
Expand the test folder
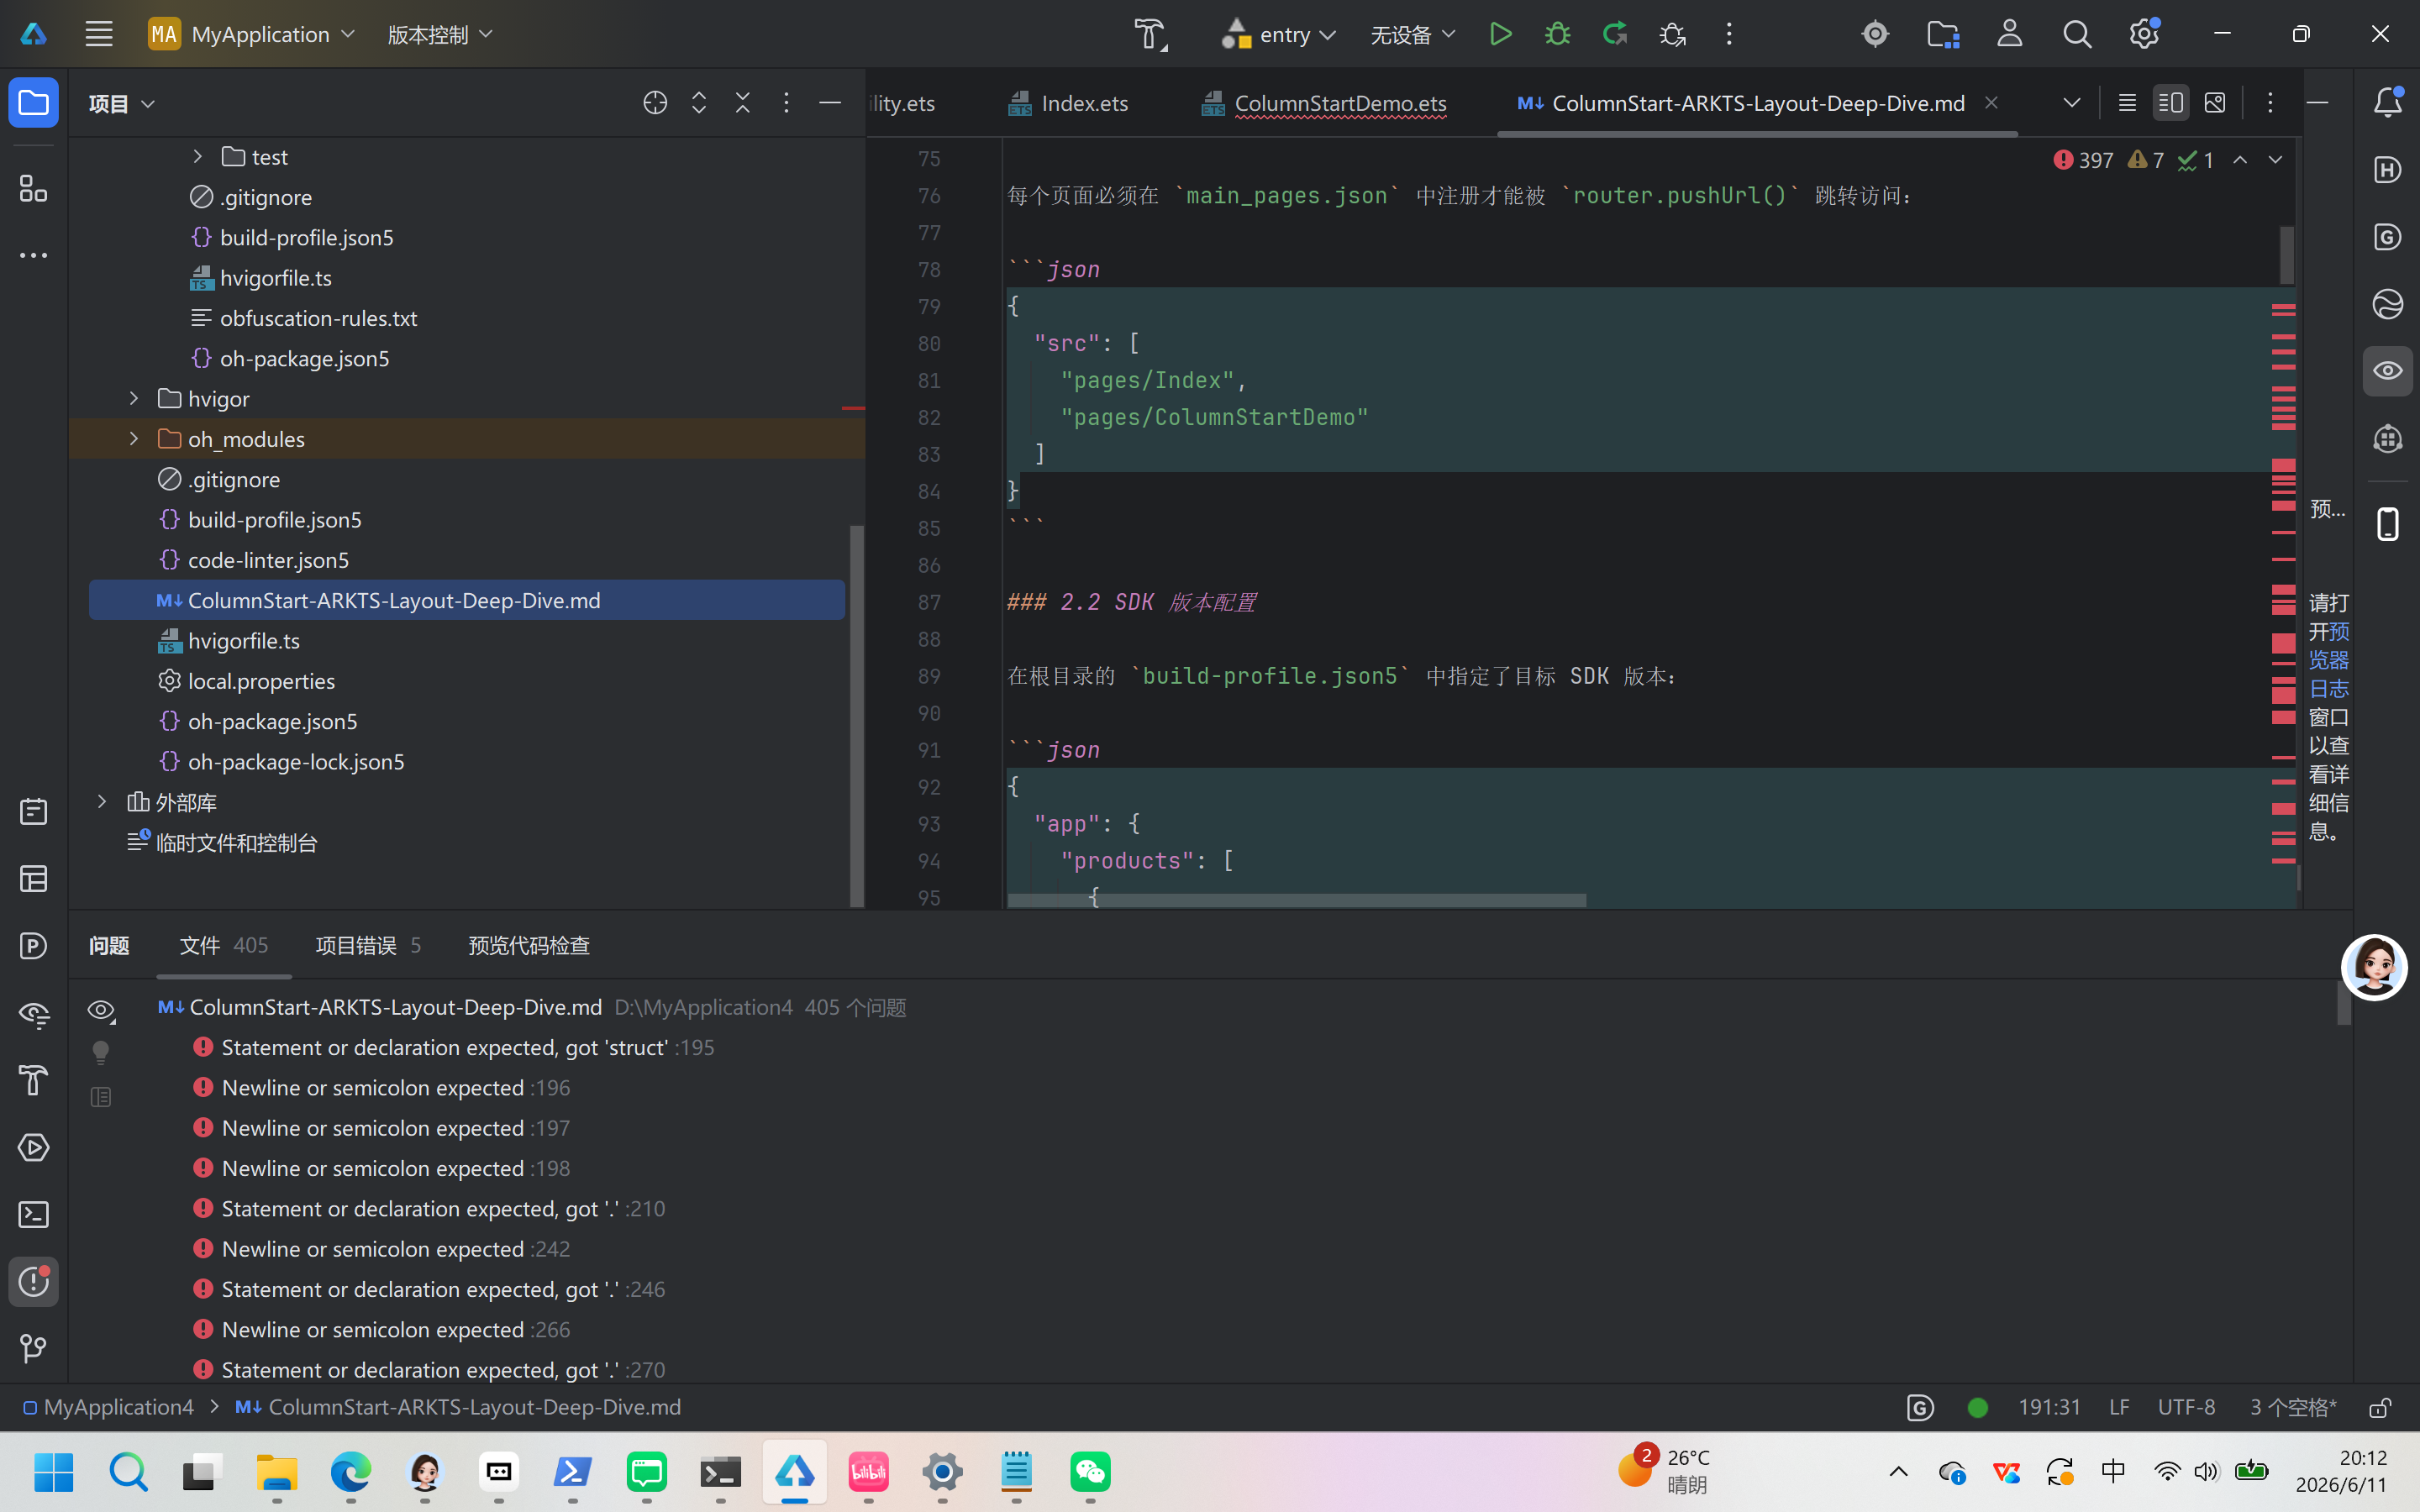click(x=197, y=157)
